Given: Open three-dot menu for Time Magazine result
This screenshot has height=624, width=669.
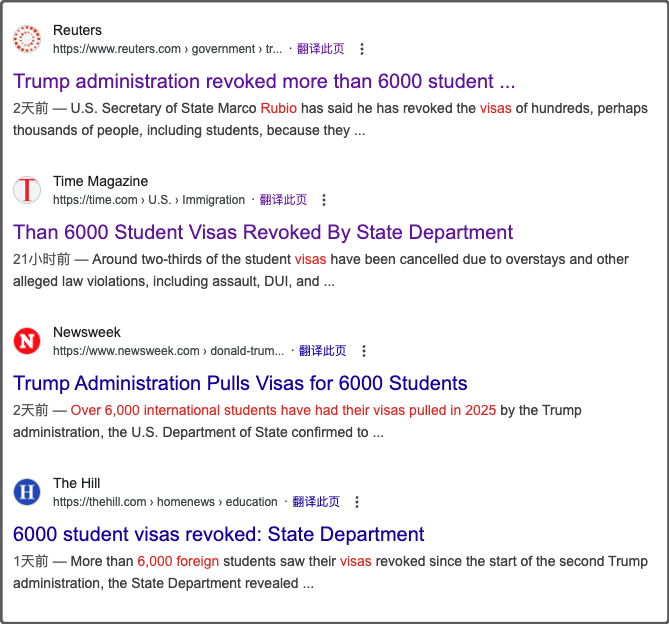Looking at the screenshot, I should point(324,200).
